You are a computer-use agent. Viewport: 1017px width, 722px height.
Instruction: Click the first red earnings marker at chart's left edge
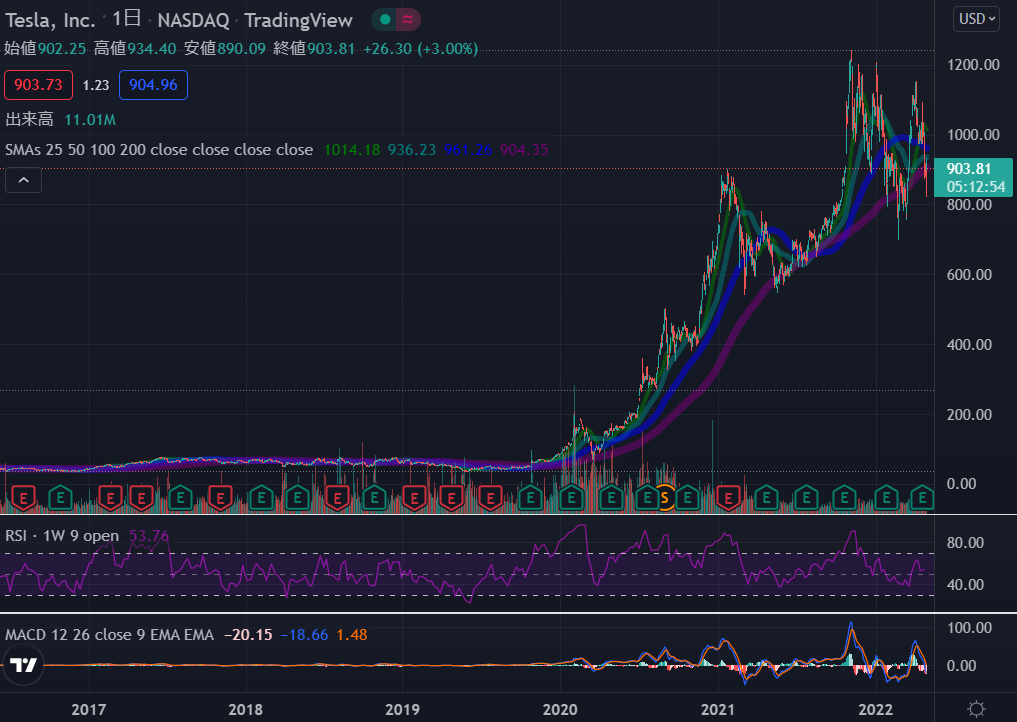[23, 498]
